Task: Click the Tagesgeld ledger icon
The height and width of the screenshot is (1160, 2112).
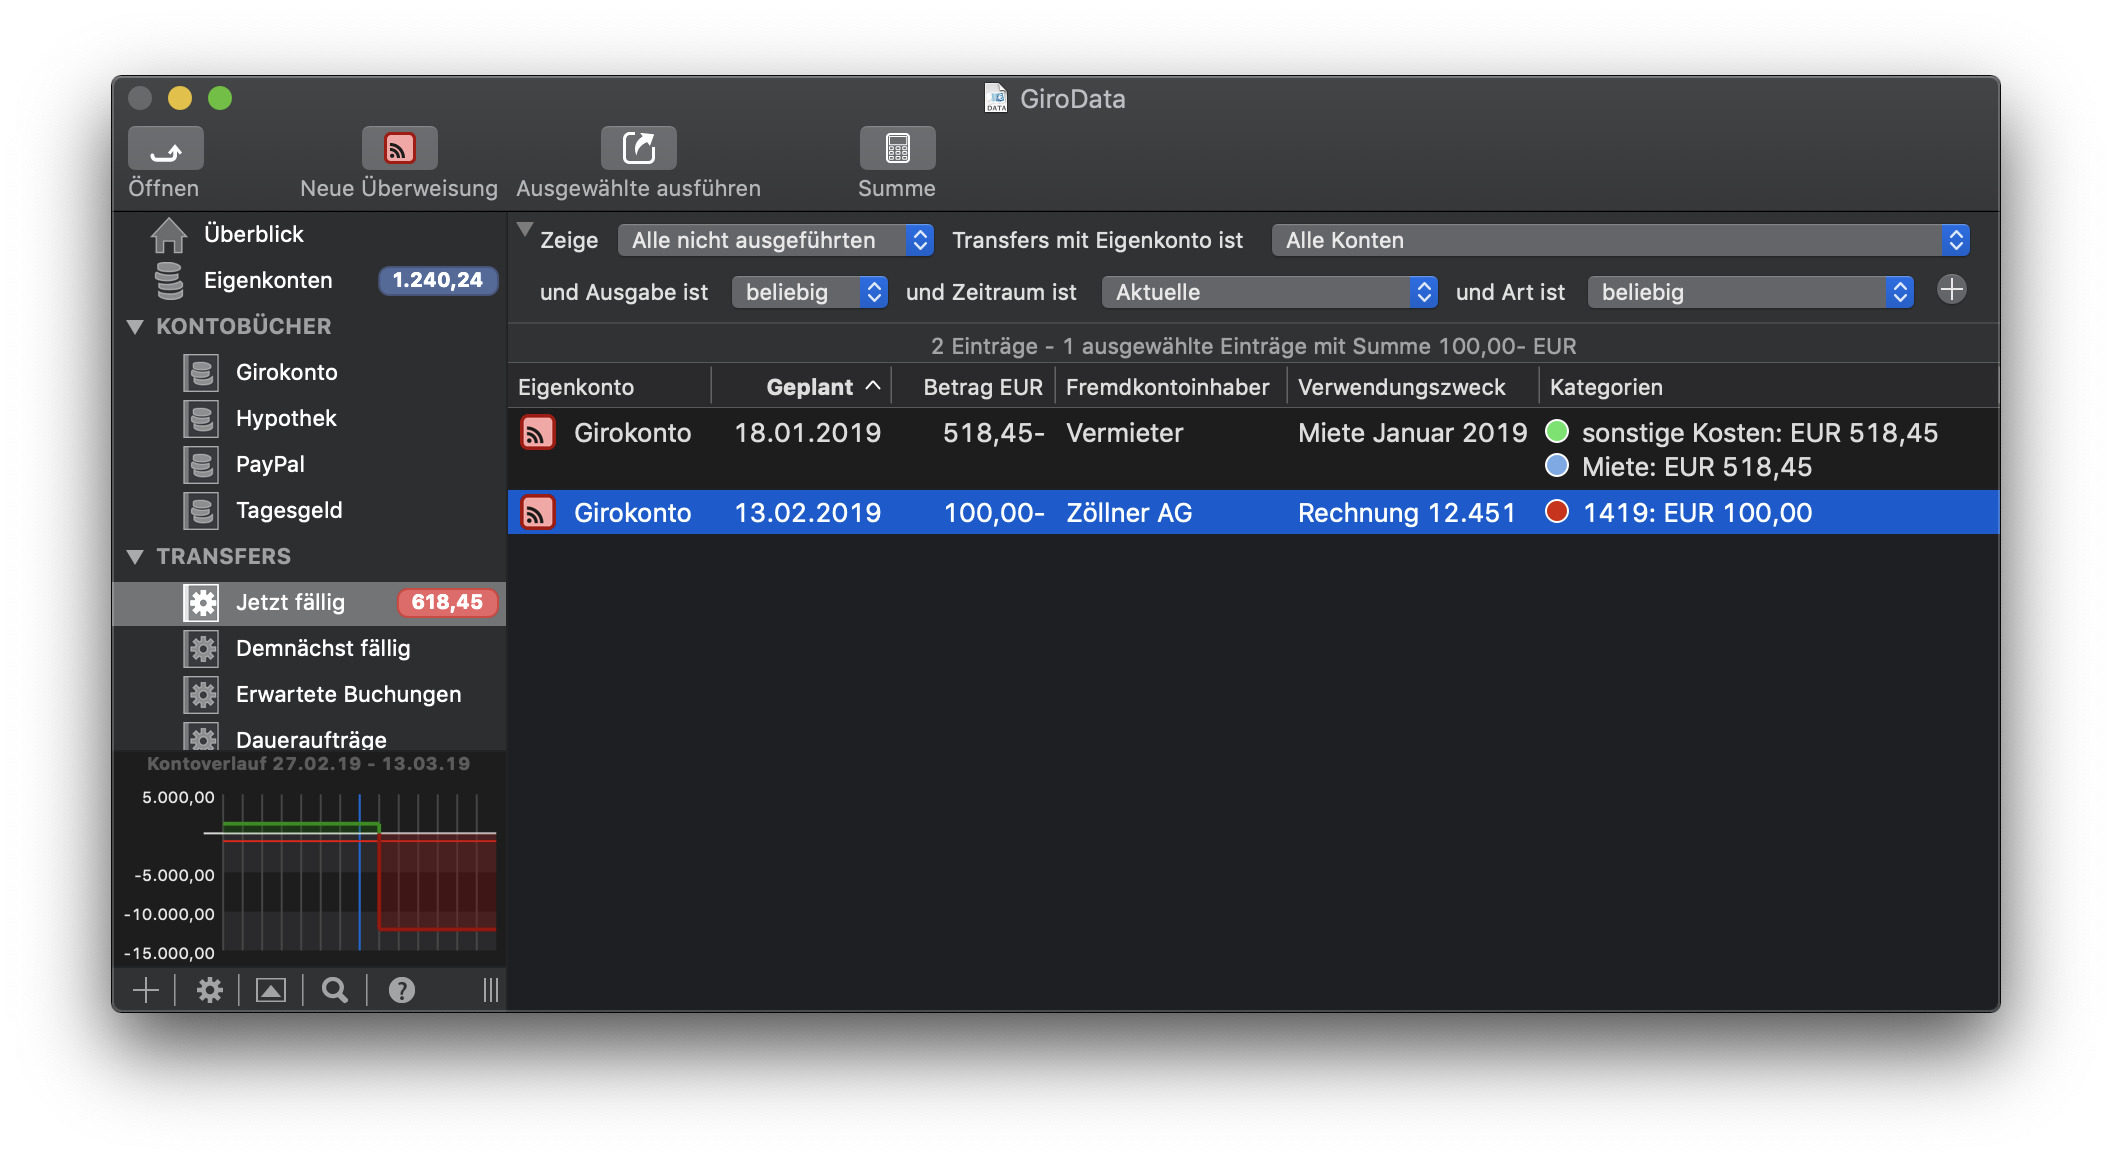Action: [201, 511]
